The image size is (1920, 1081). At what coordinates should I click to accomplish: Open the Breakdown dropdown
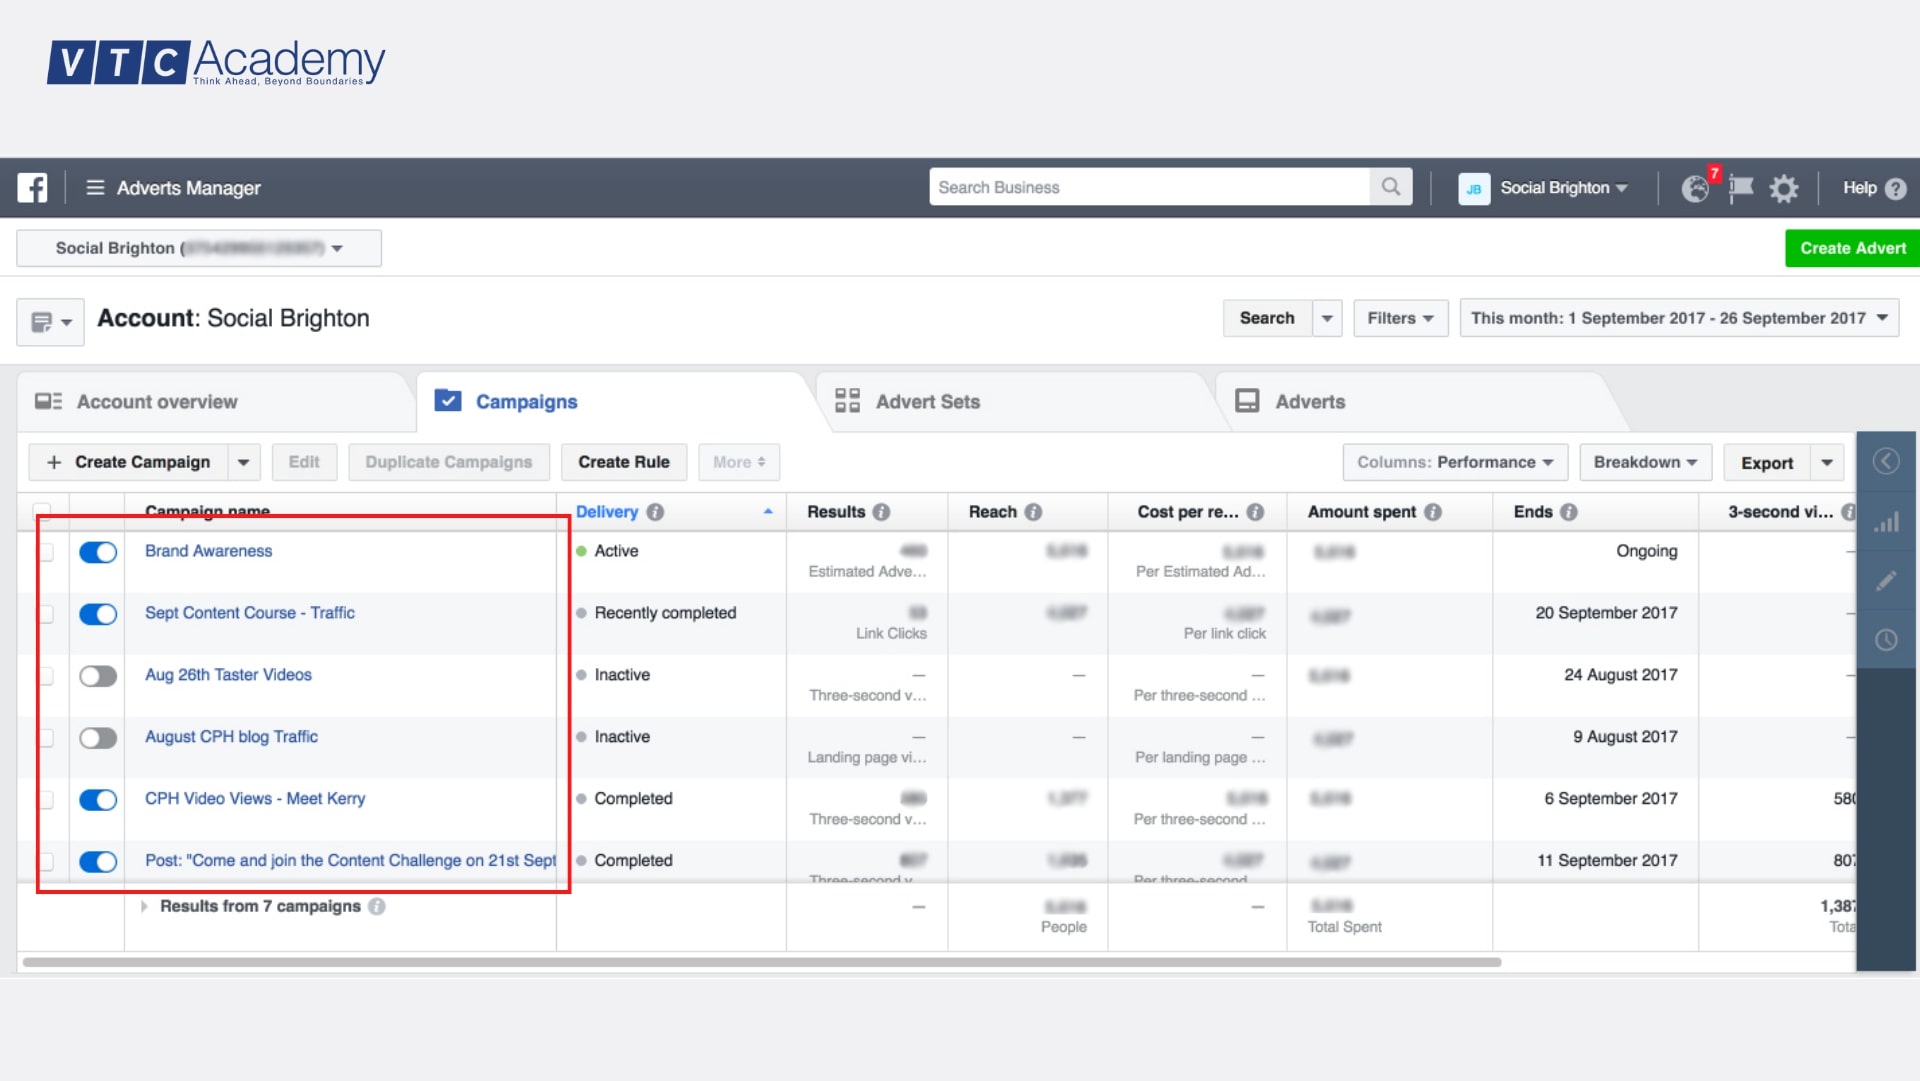1645,462
